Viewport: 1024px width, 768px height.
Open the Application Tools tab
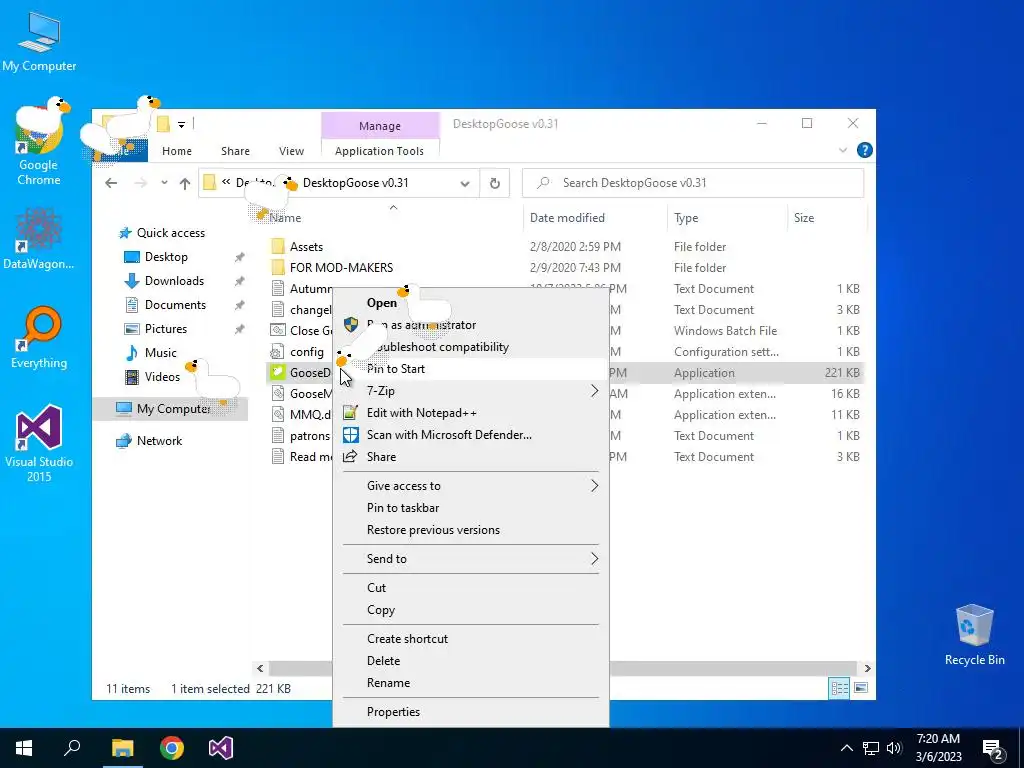tap(379, 151)
